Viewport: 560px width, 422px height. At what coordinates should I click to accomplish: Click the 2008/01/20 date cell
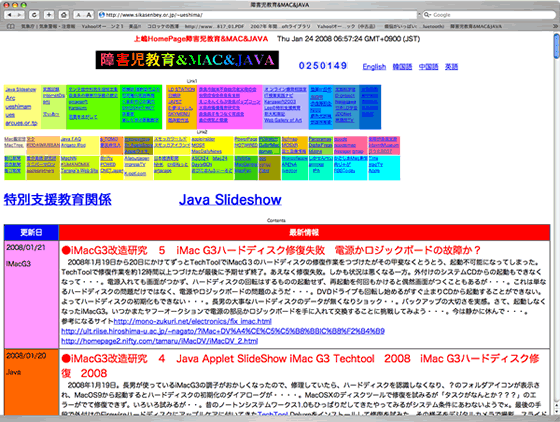[x=31, y=382]
